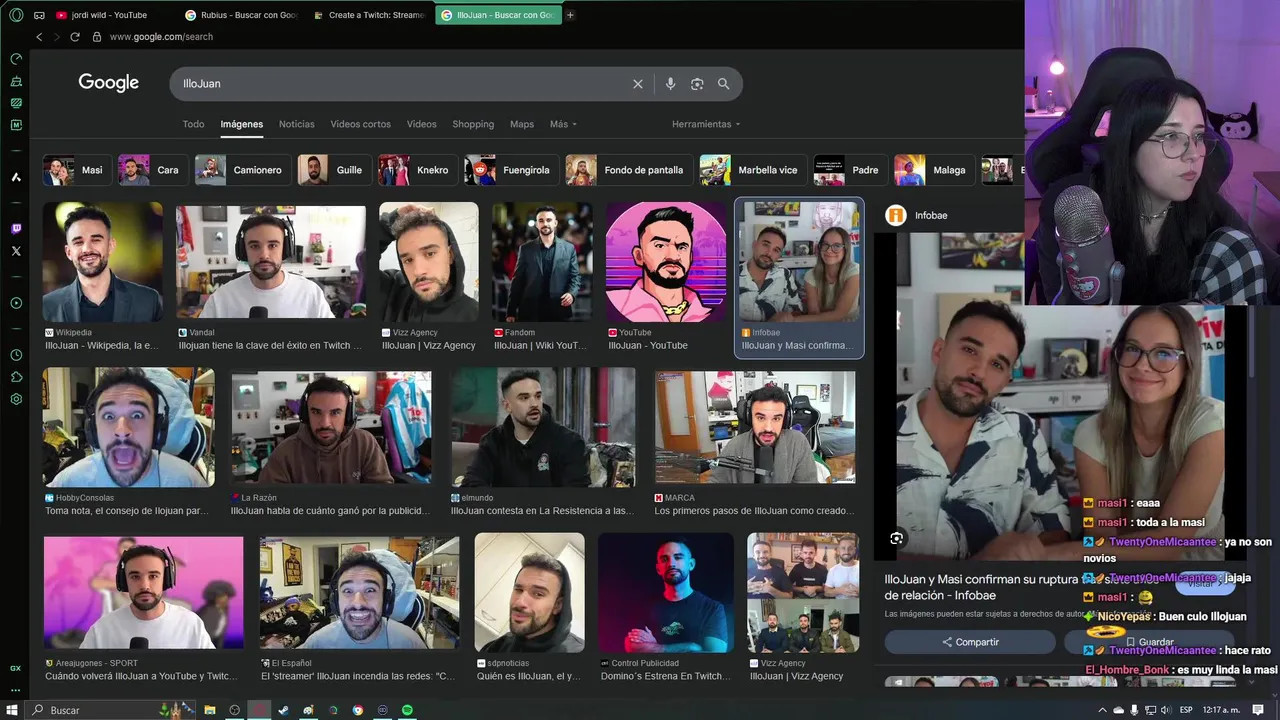Open the Videos search tab
Image resolution: width=1280 pixels, height=720 pixels.
pos(421,124)
